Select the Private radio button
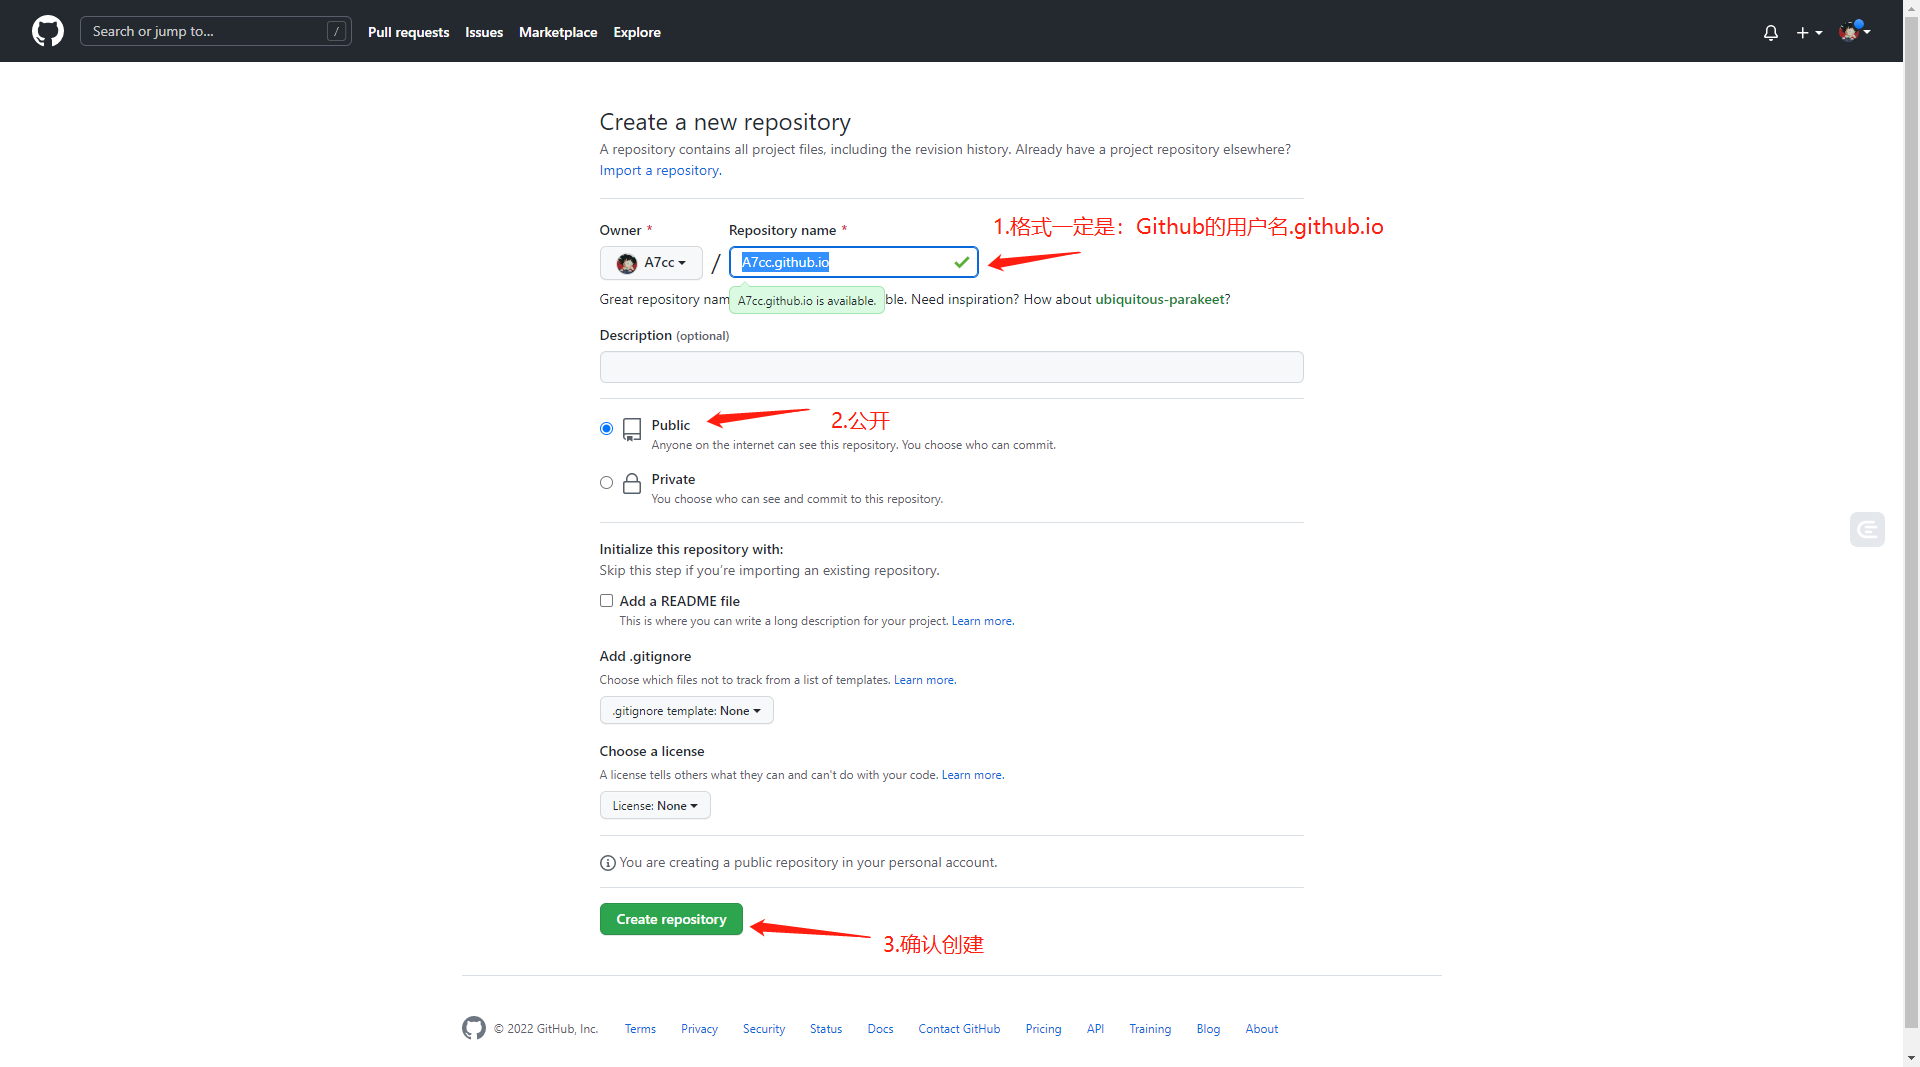 pos(606,482)
